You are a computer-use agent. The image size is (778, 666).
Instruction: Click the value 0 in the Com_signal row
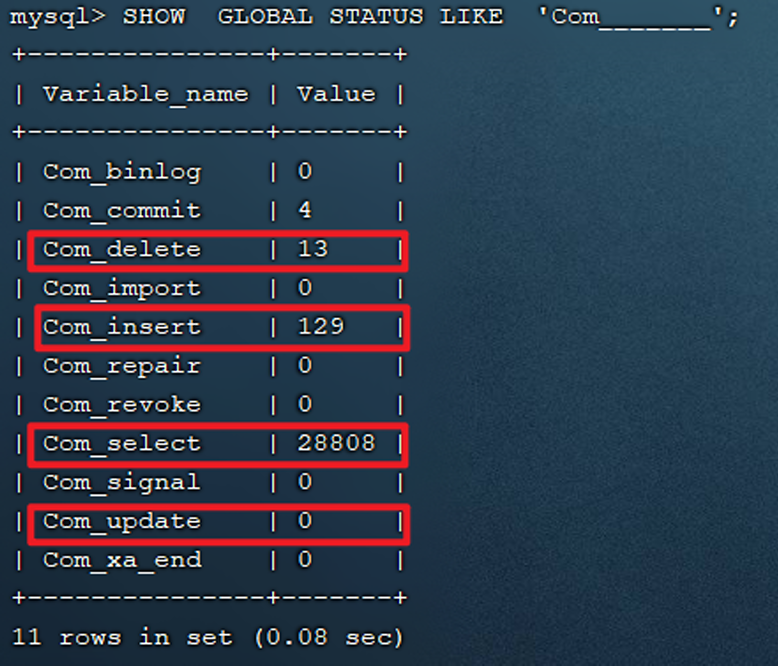click(x=305, y=482)
